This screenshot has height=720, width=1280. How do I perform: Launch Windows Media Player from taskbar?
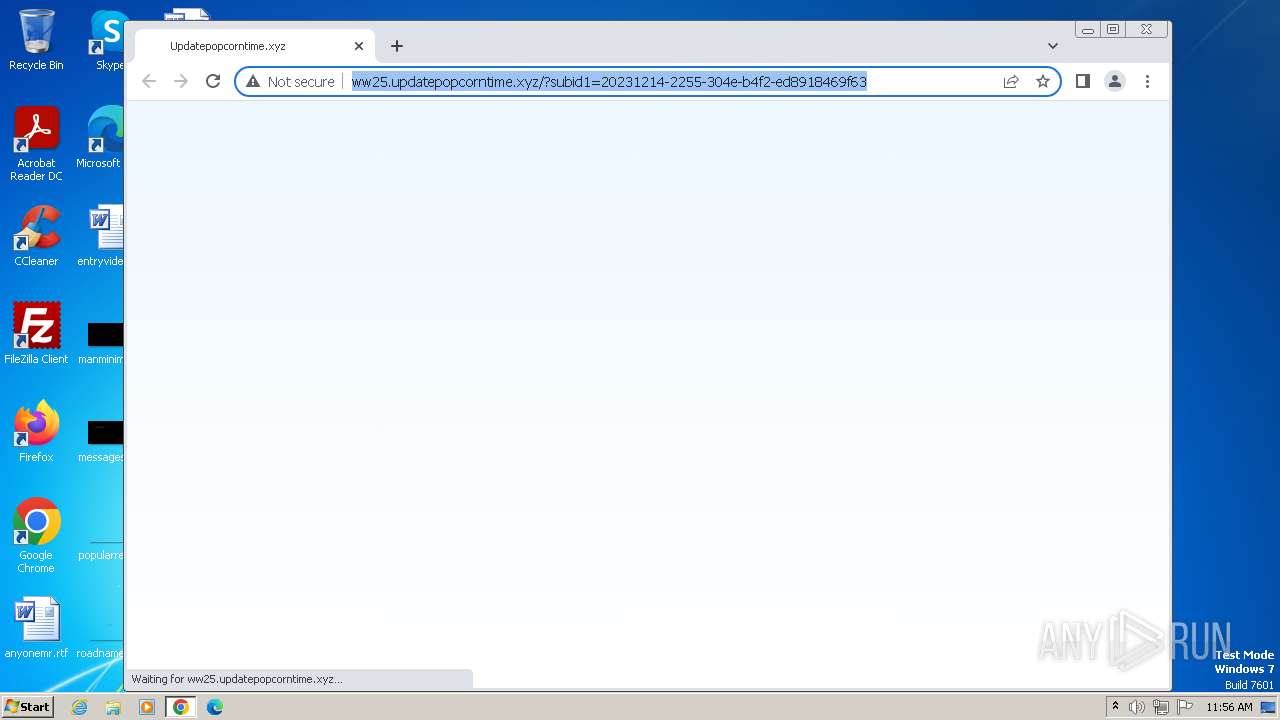pos(147,707)
